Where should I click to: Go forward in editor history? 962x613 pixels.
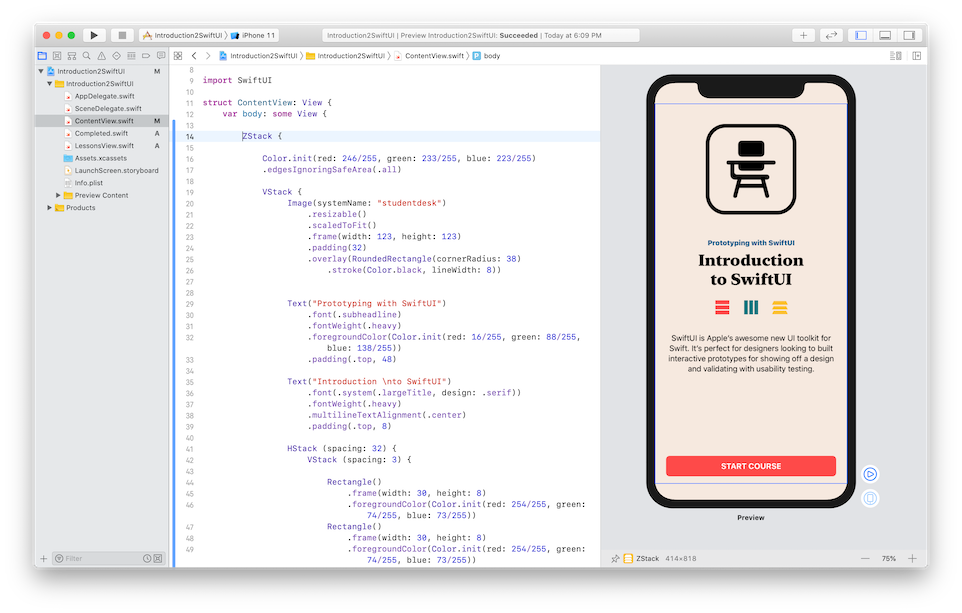208,56
